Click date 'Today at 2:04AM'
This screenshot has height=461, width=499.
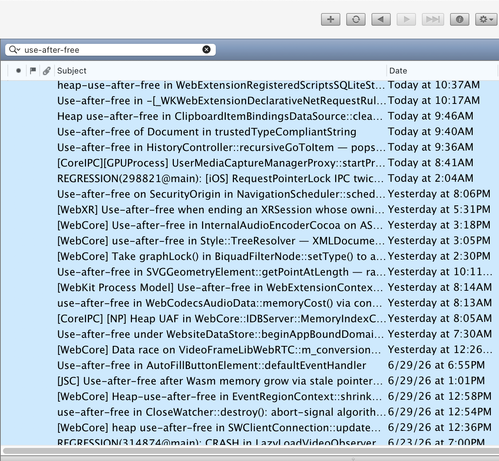(430, 178)
